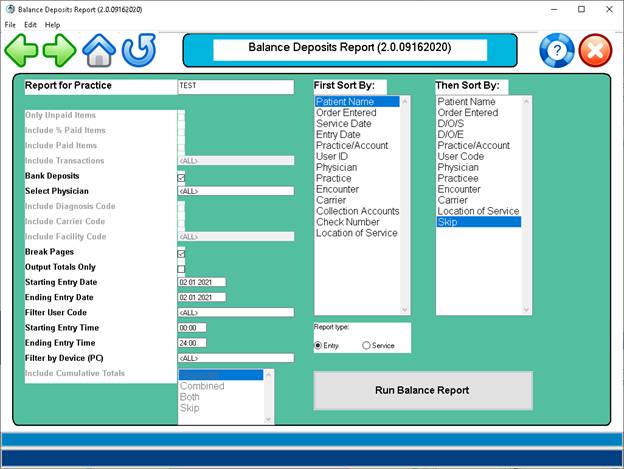Click the blue refresh arrow icon
The width and height of the screenshot is (624, 469).
pyautogui.click(x=139, y=49)
